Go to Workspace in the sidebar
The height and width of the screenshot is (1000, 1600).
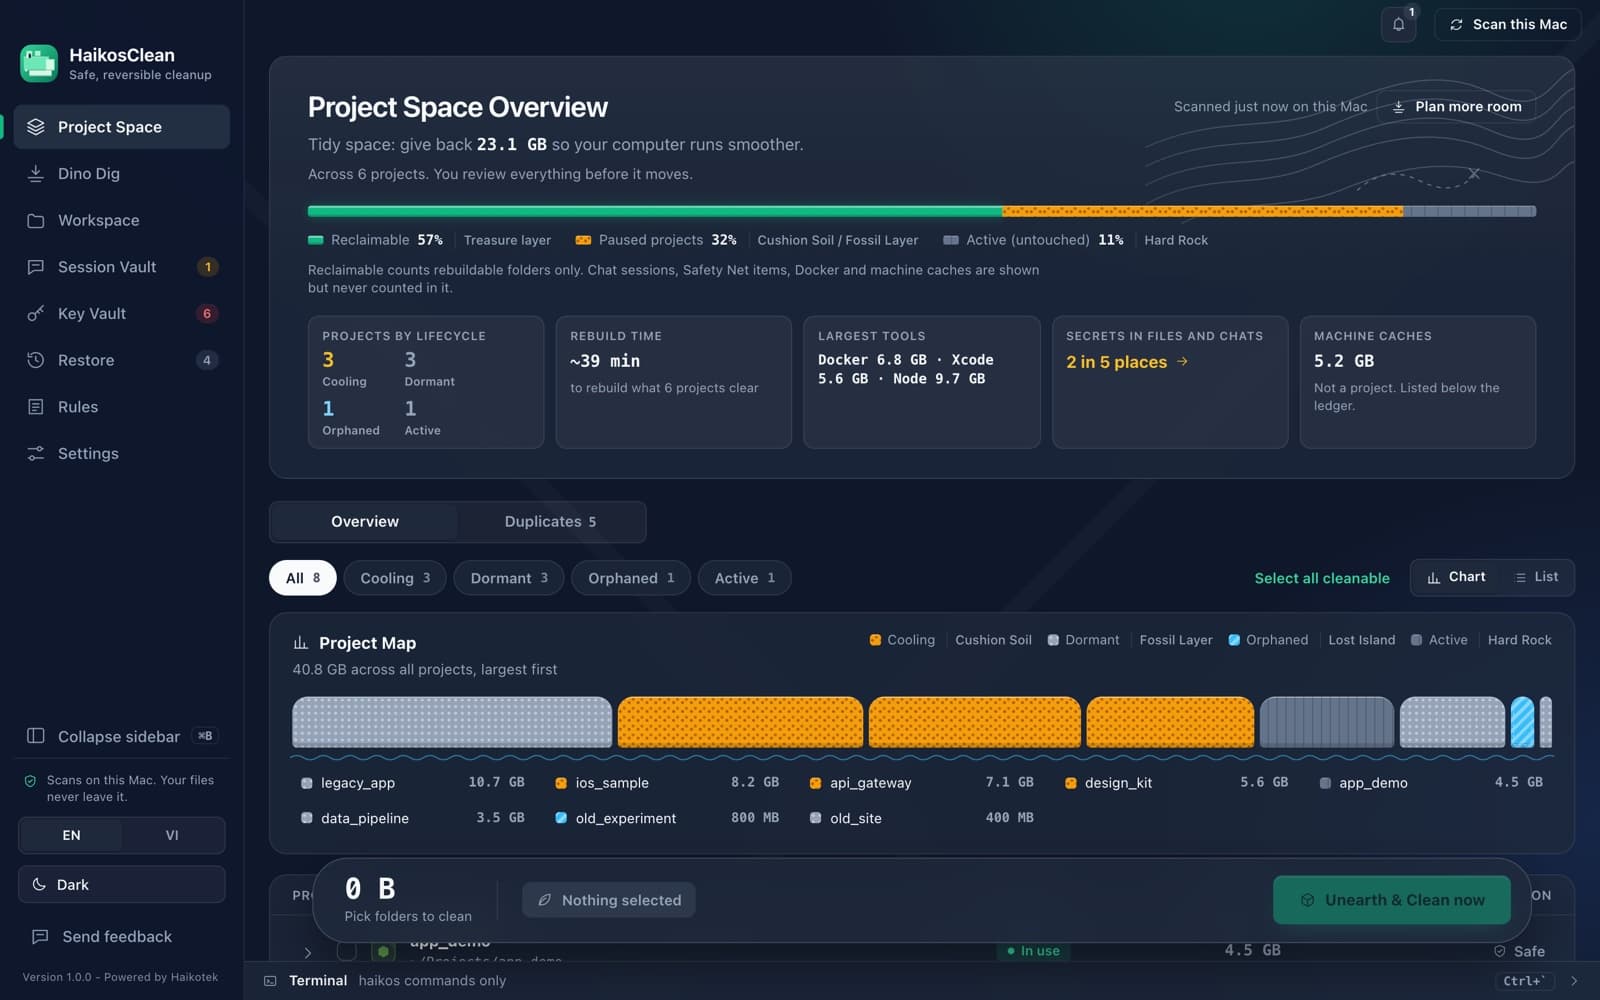tap(122, 220)
